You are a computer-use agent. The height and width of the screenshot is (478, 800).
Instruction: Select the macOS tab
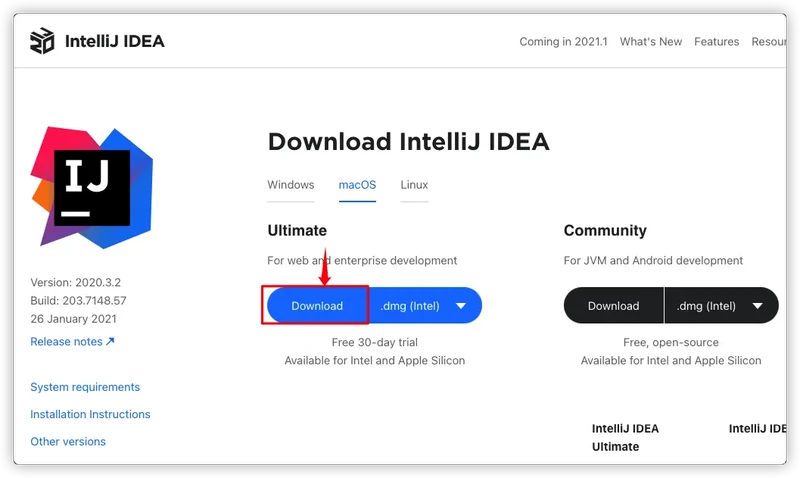pos(357,185)
